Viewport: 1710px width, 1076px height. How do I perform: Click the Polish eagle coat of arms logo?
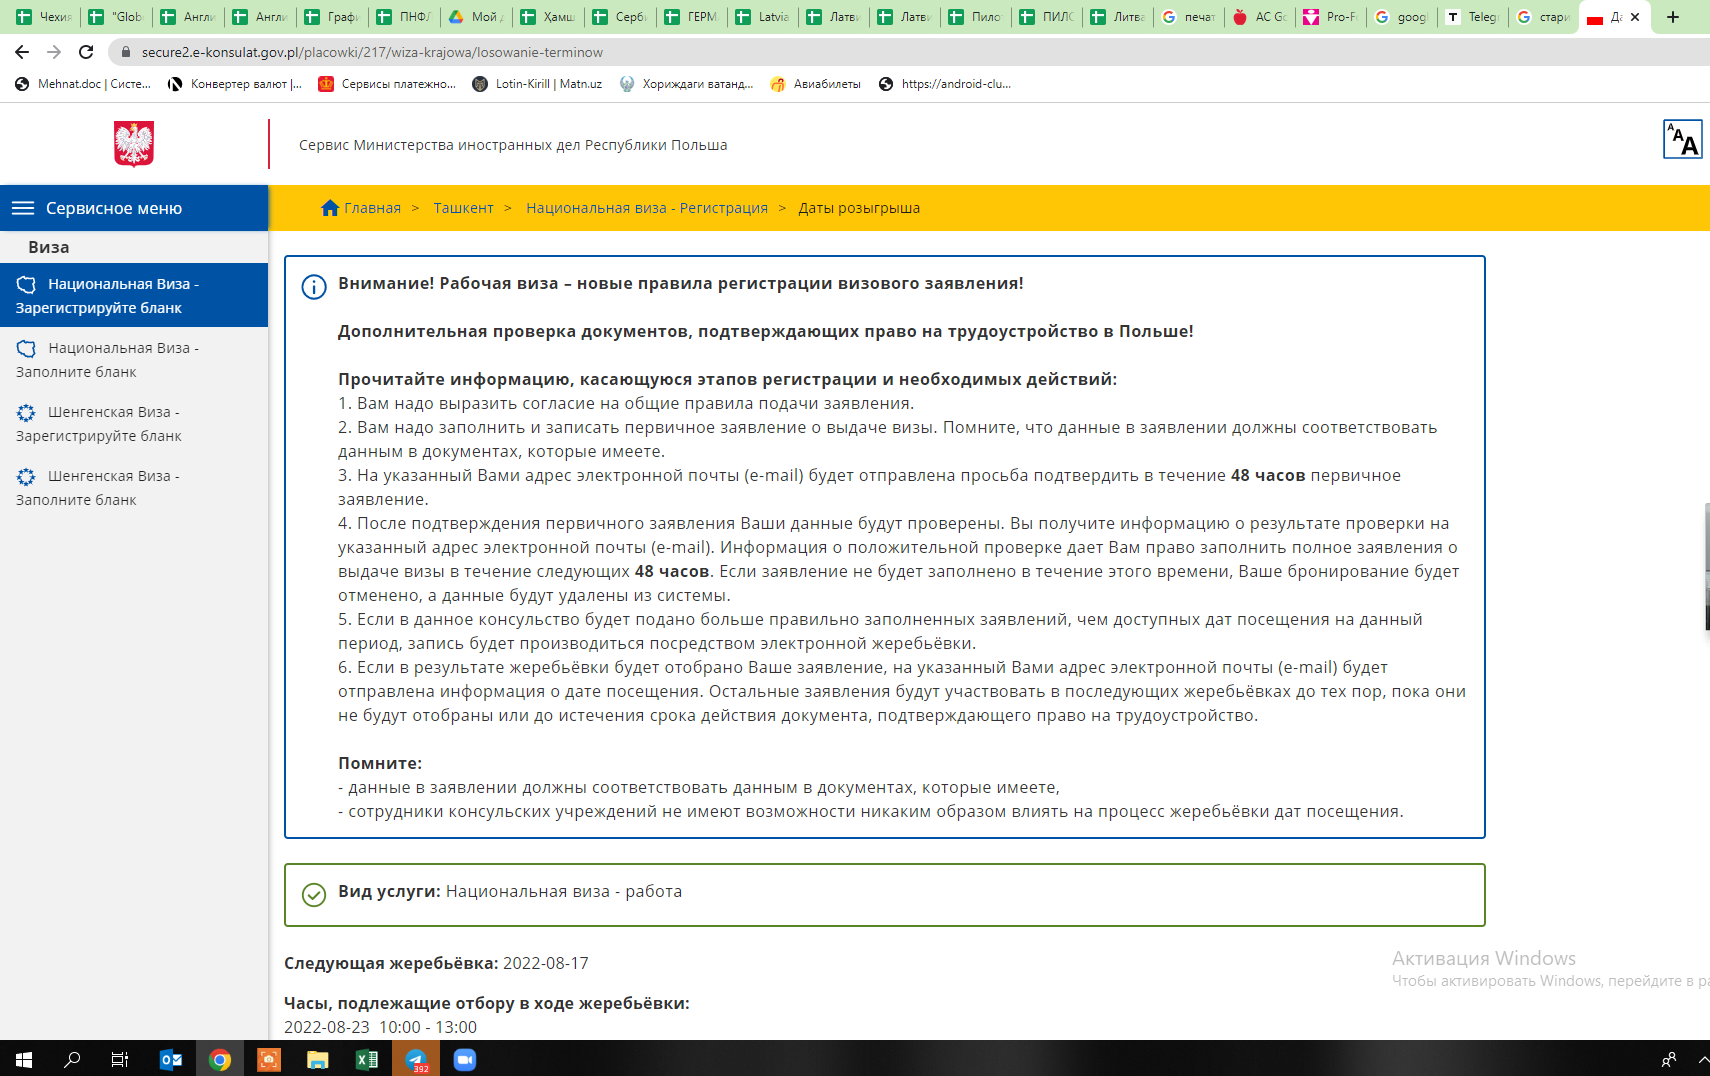click(134, 144)
